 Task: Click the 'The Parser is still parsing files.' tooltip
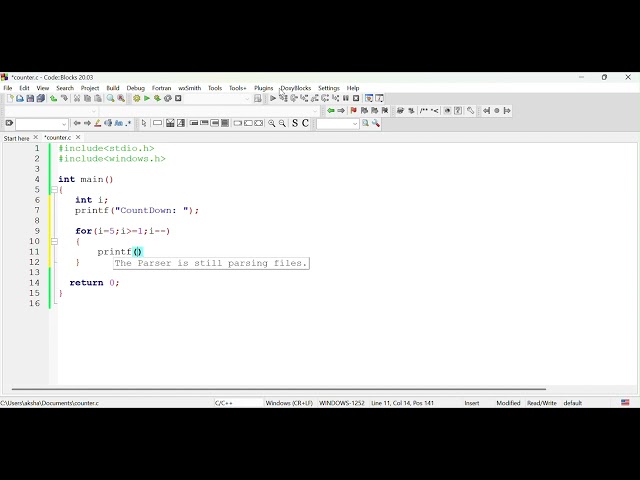pyautogui.click(x=211, y=263)
